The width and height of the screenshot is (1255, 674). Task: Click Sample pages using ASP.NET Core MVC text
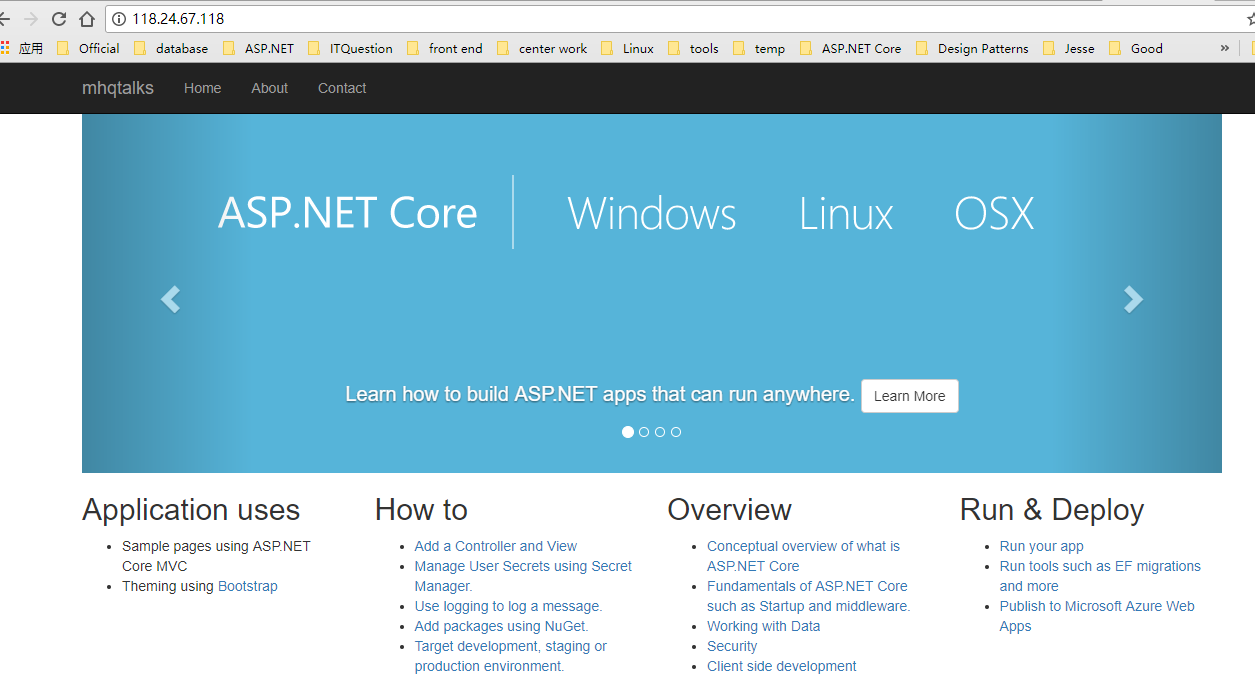pyautogui.click(x=216, y=556)
